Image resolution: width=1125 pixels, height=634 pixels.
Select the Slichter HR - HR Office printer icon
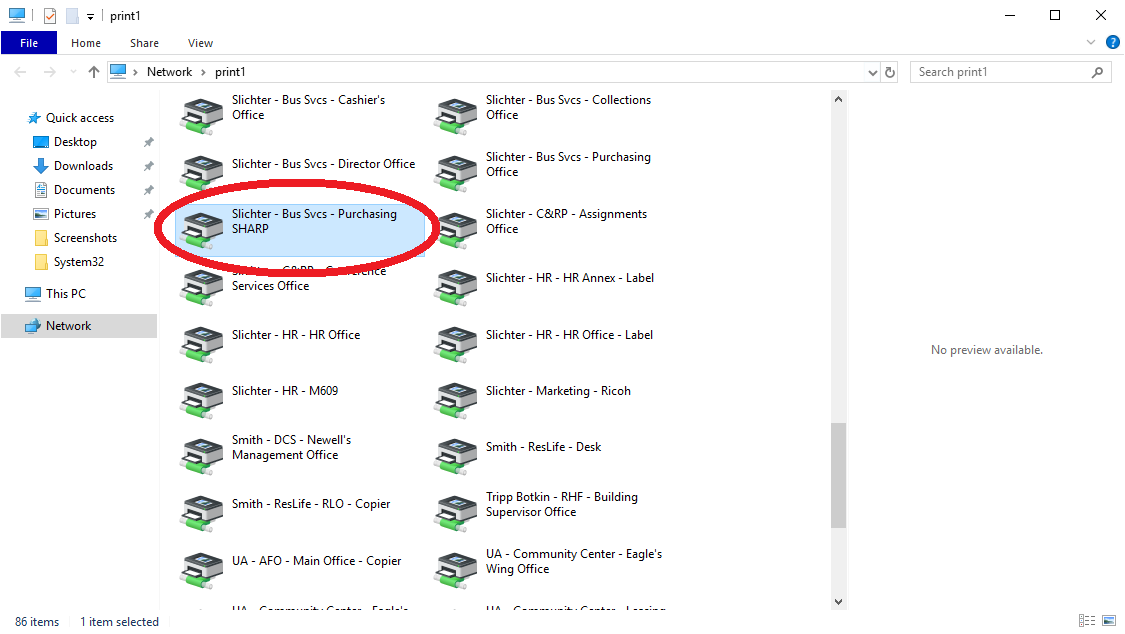point(202,344)
